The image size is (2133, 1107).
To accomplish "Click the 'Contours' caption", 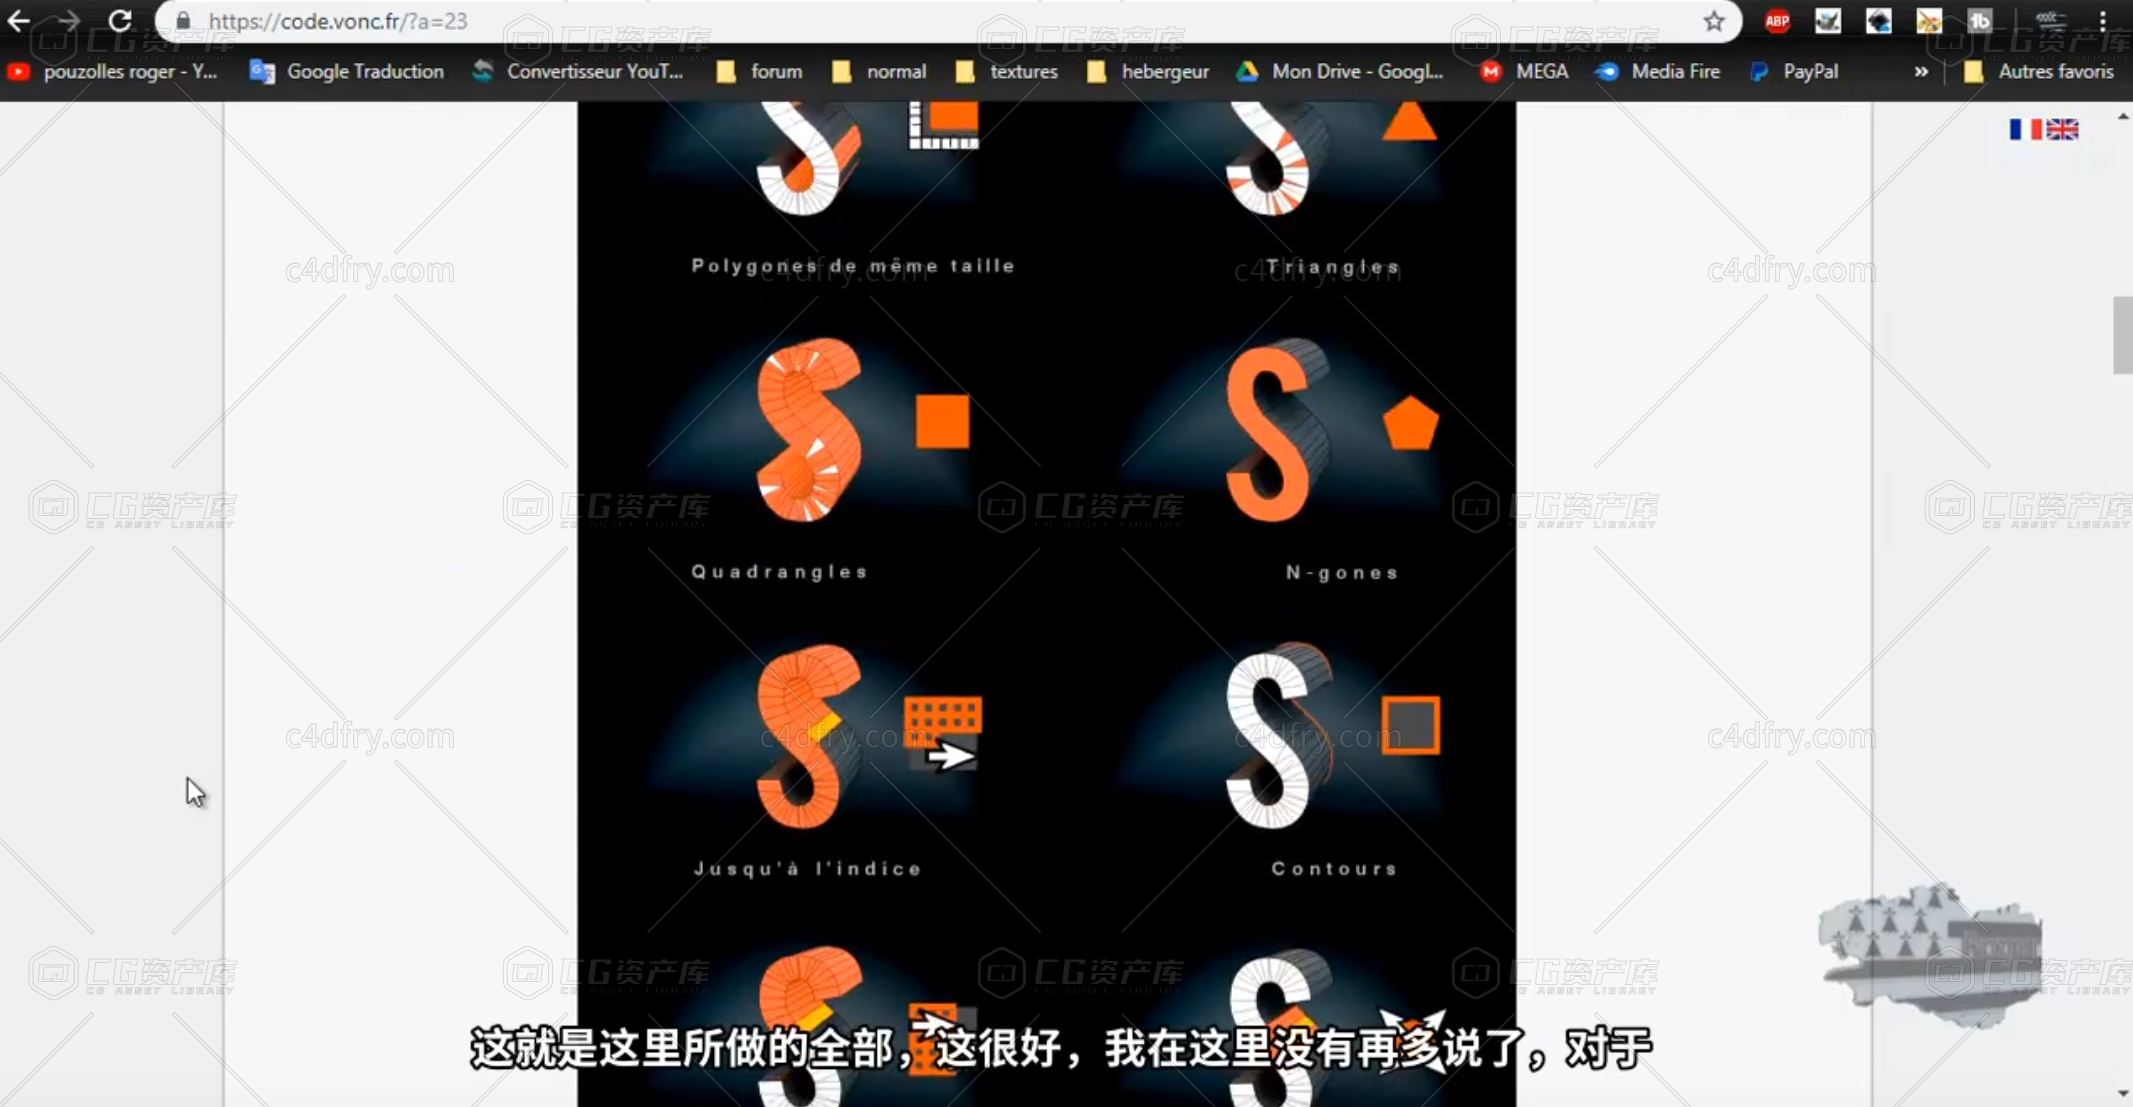I will (x=1334, y=868).
